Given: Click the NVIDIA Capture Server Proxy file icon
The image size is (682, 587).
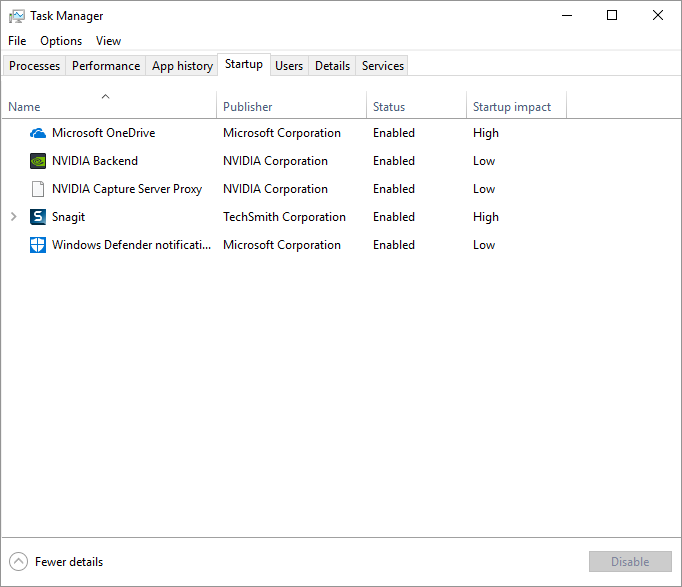Looking at the screenshot, I should click(x=38, y=189).
